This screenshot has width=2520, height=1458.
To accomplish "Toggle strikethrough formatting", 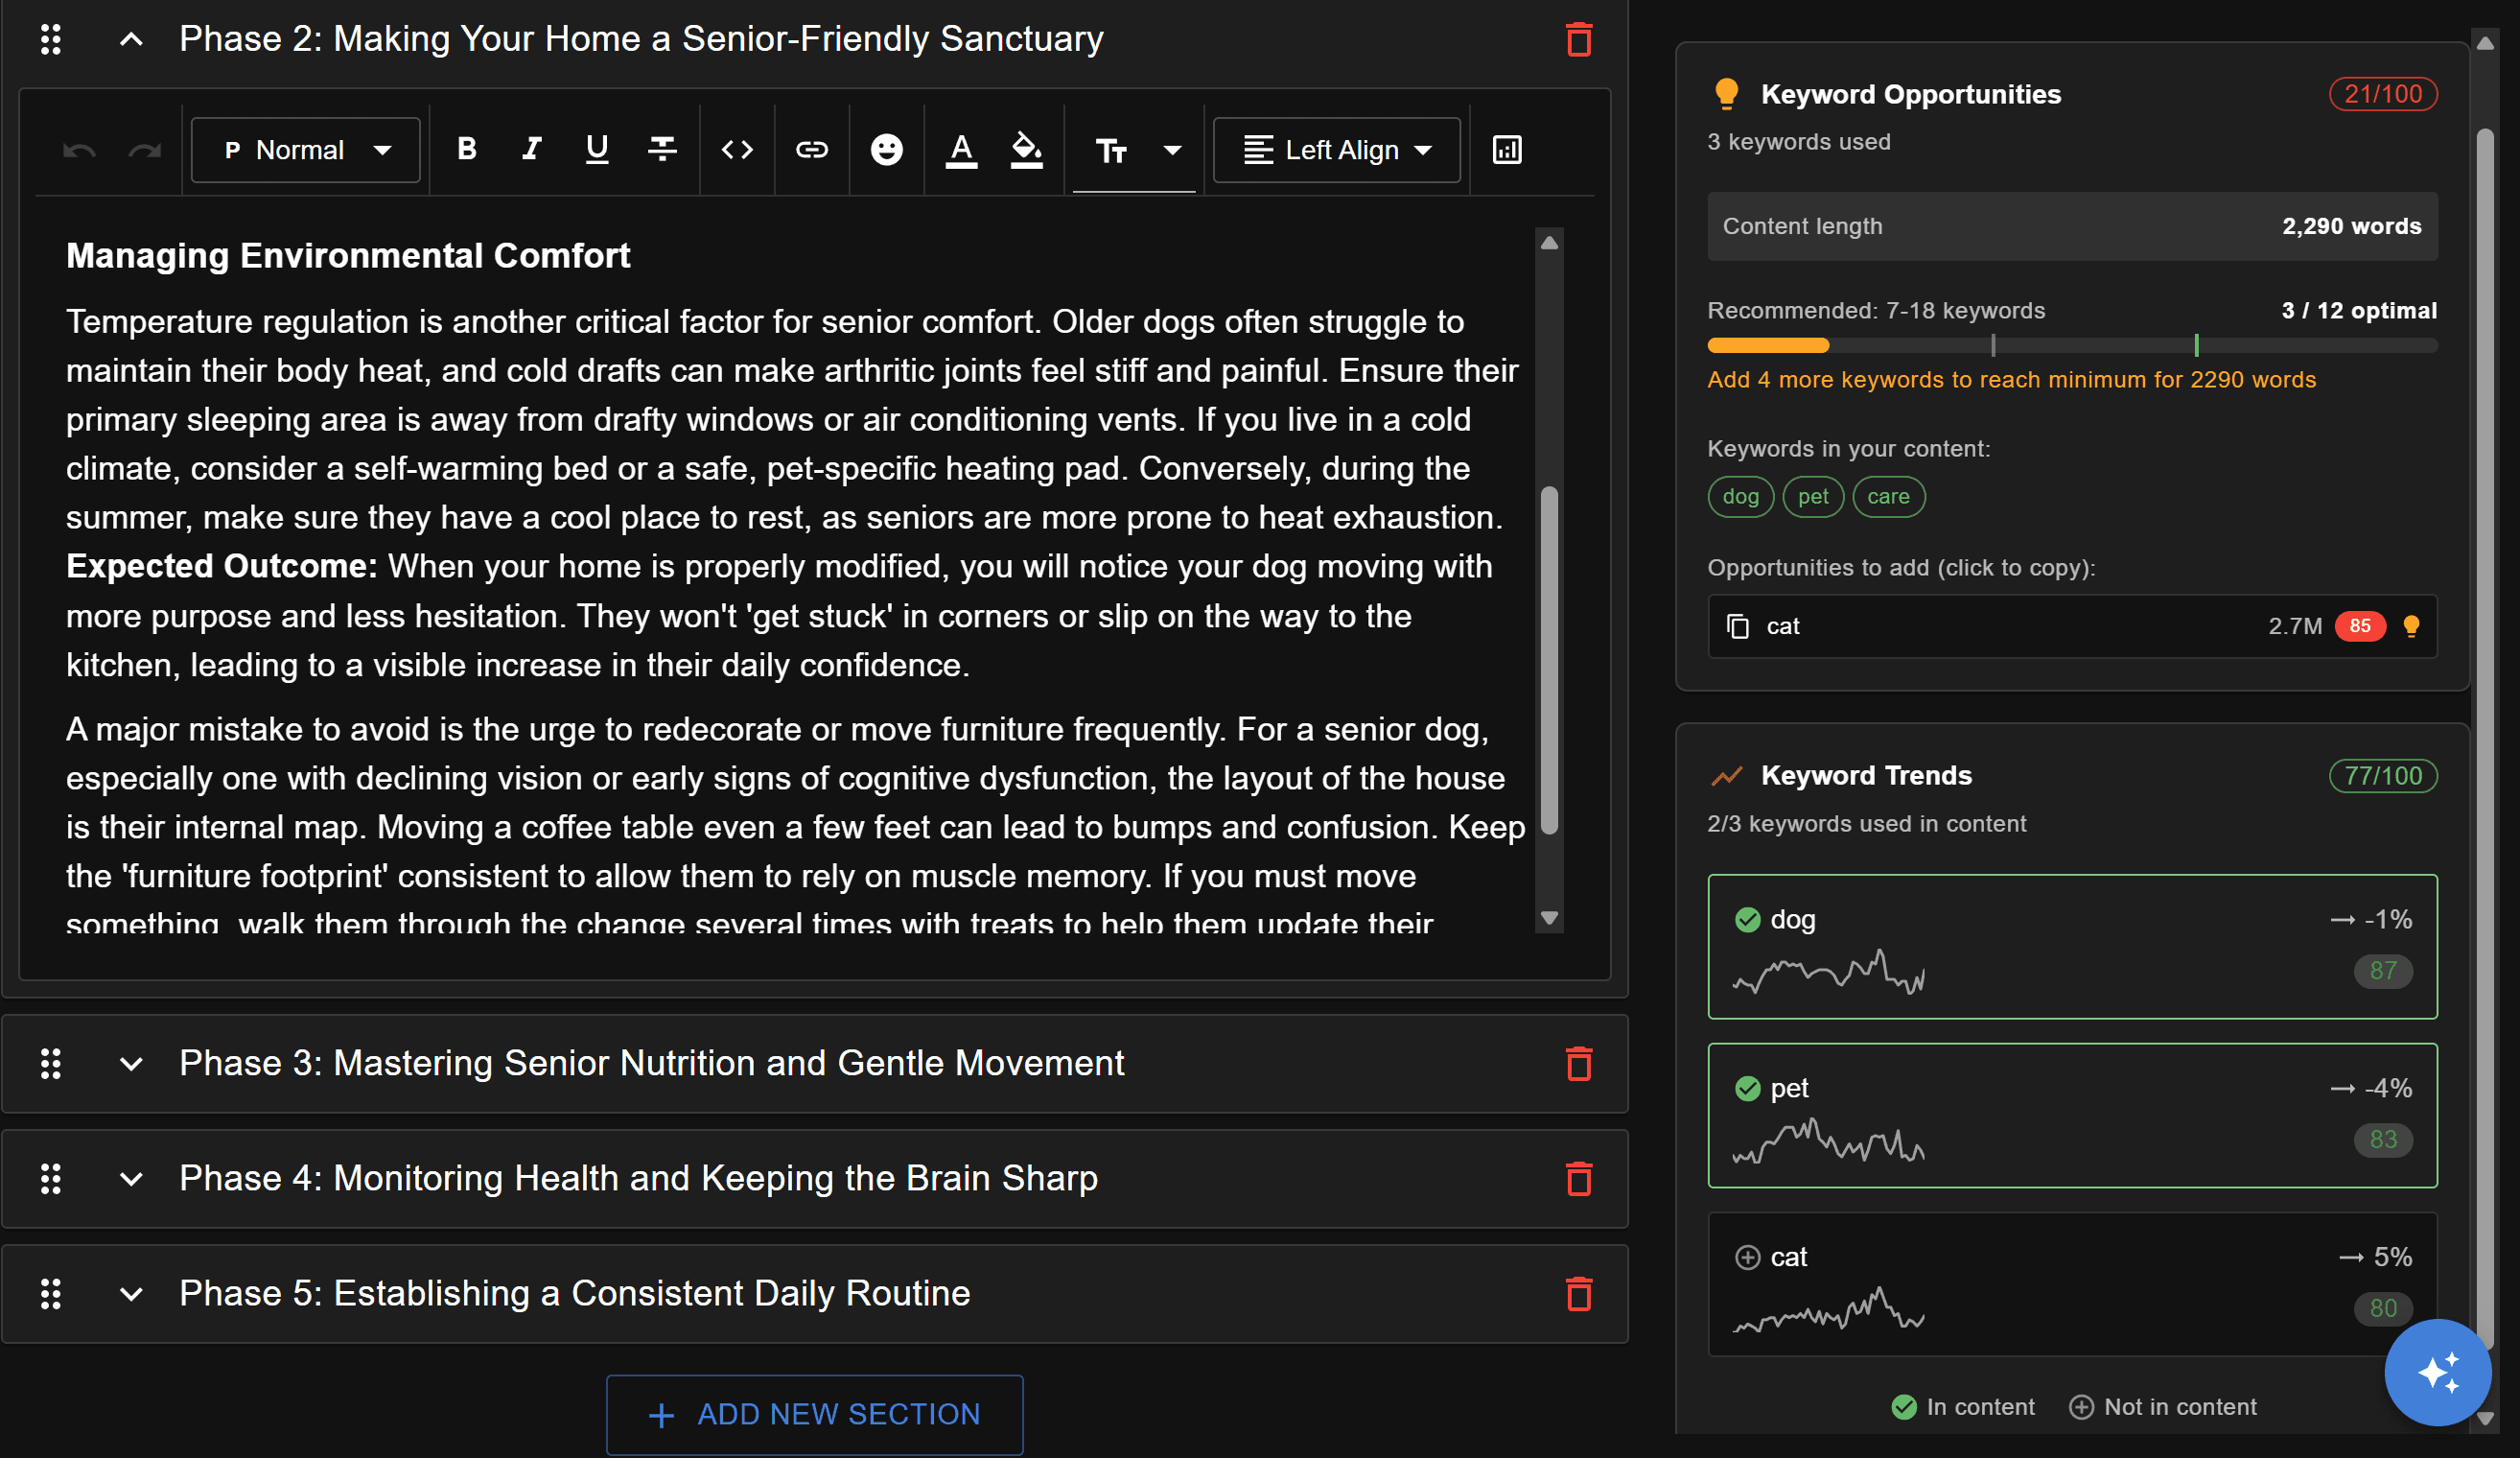I will pyautogui.click(x=662, y=150).
